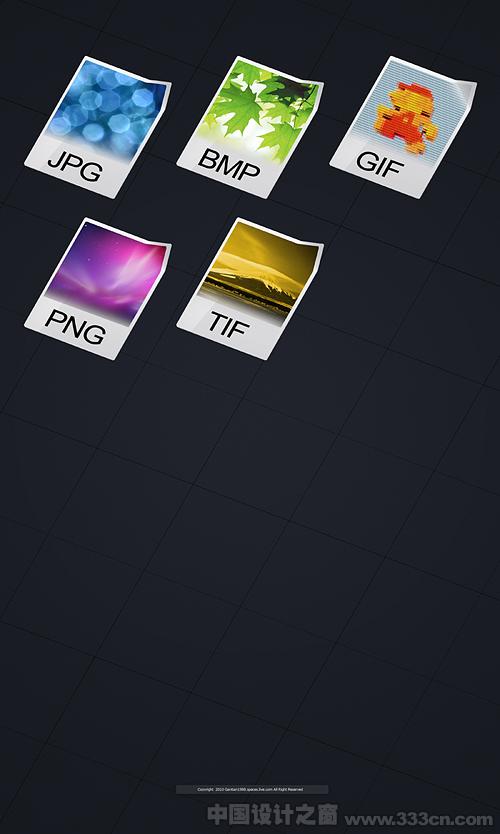Click the green maple leaves preview image
The image size is (500, 834).
click(261, 109)
